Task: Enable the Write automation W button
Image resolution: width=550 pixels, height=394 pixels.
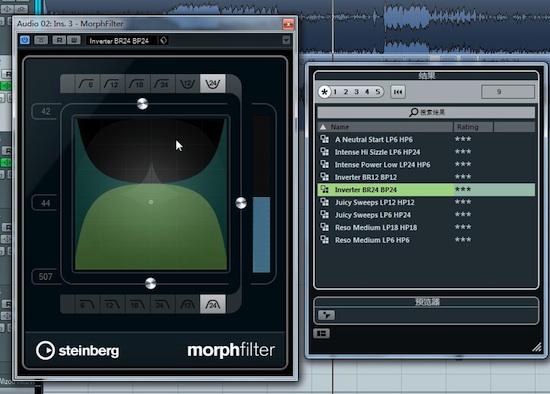Action: tap(74, 40)
